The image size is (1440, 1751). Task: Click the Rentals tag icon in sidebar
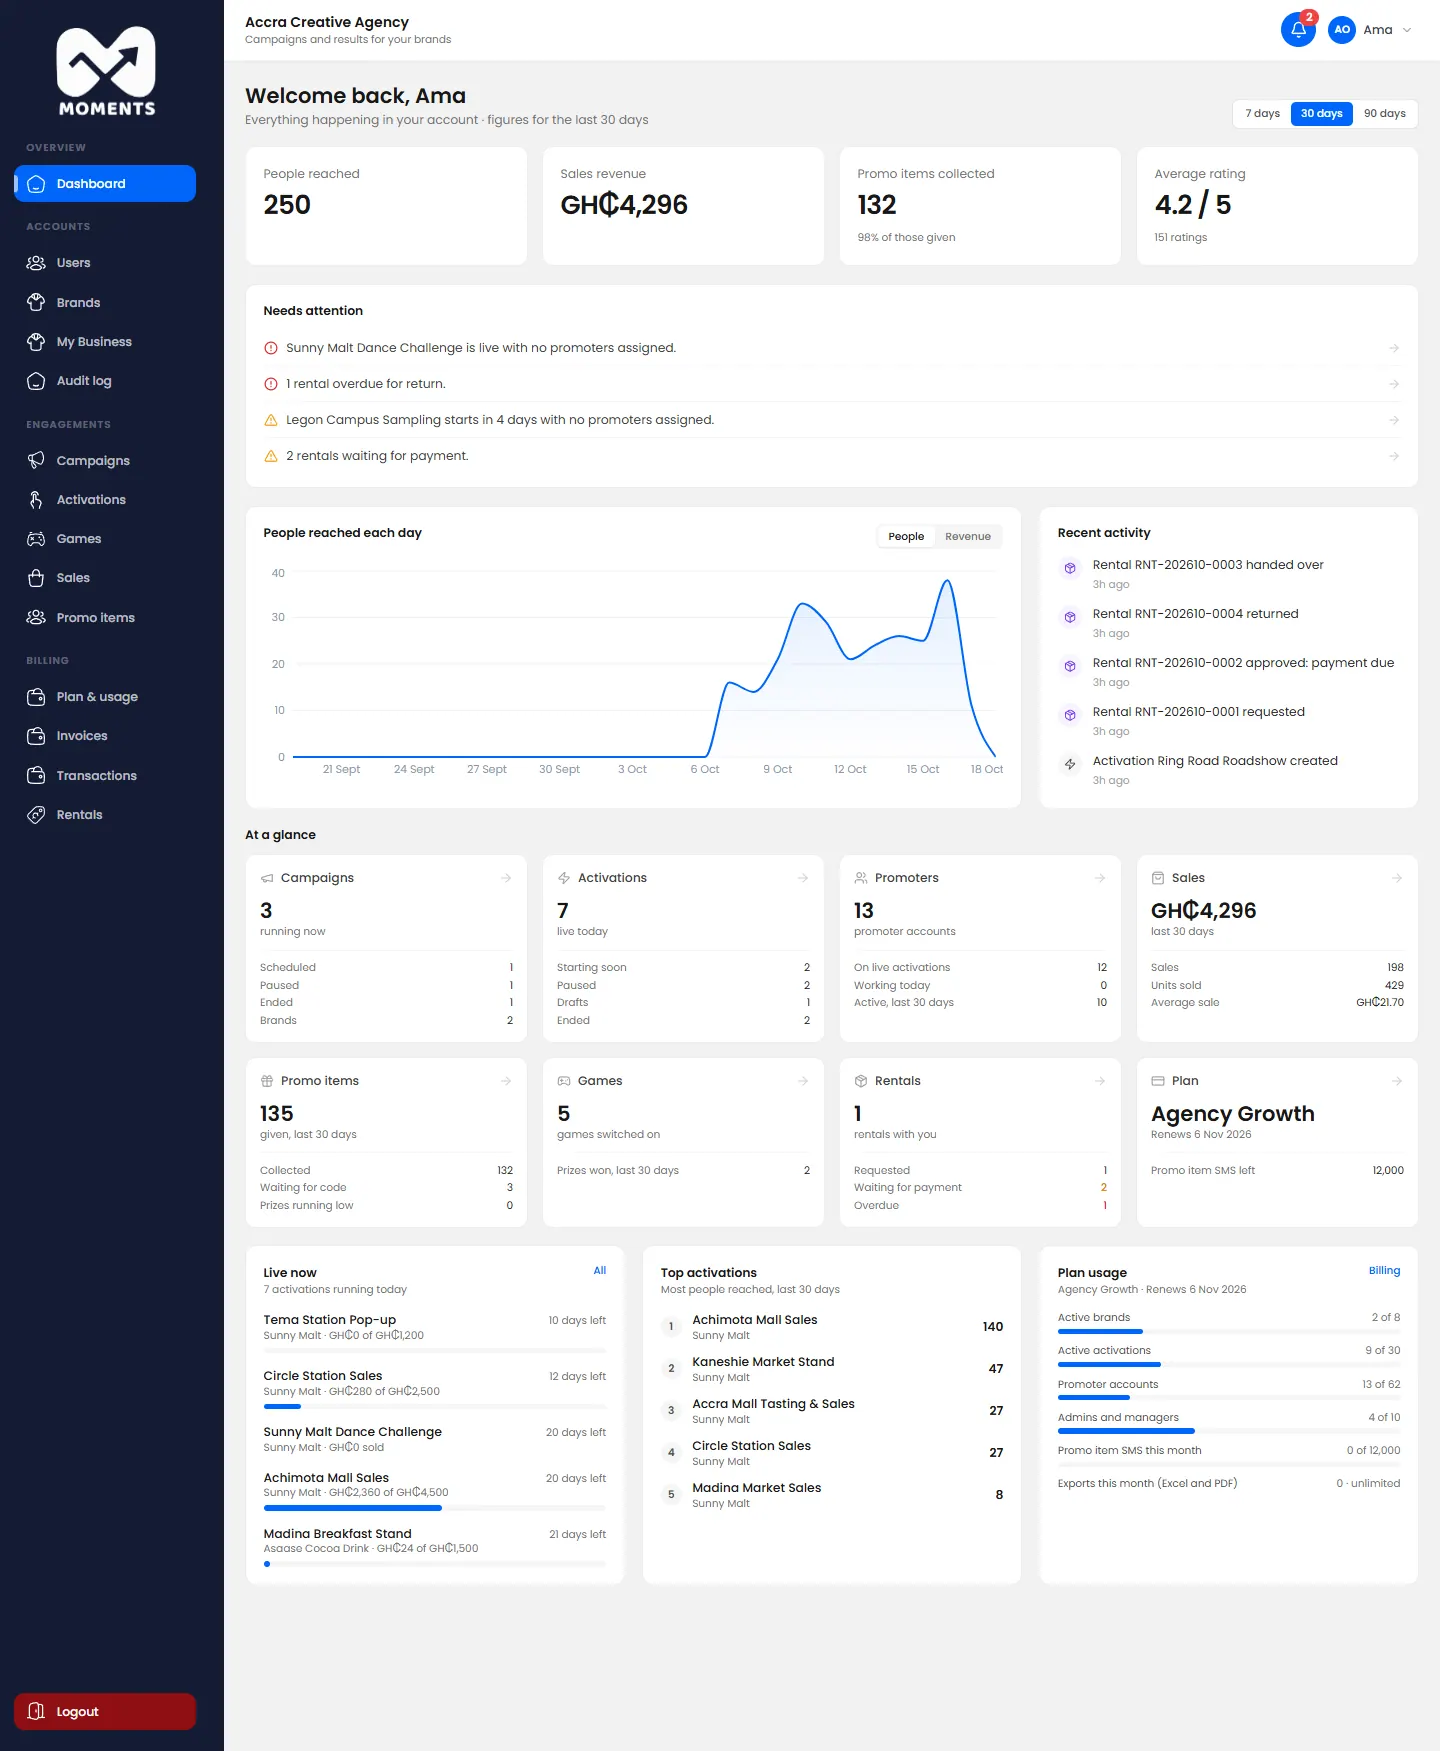click(36, 815)
